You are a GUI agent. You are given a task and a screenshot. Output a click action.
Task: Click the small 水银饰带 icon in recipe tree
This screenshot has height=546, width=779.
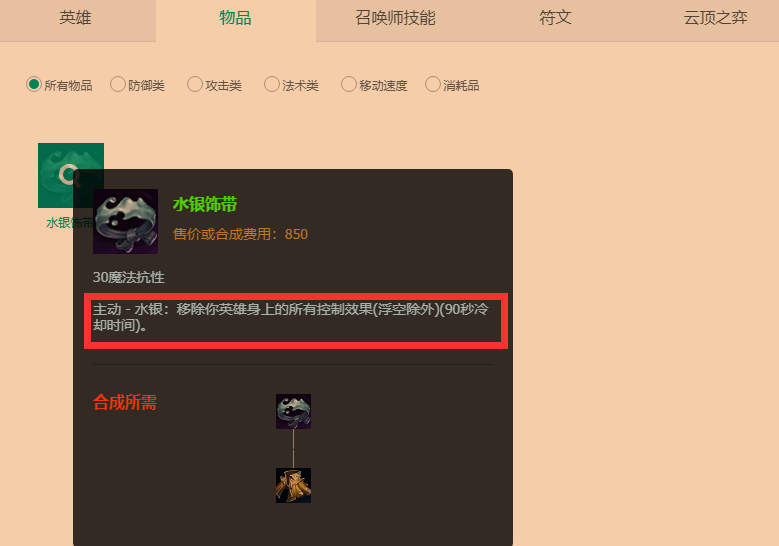294,411
